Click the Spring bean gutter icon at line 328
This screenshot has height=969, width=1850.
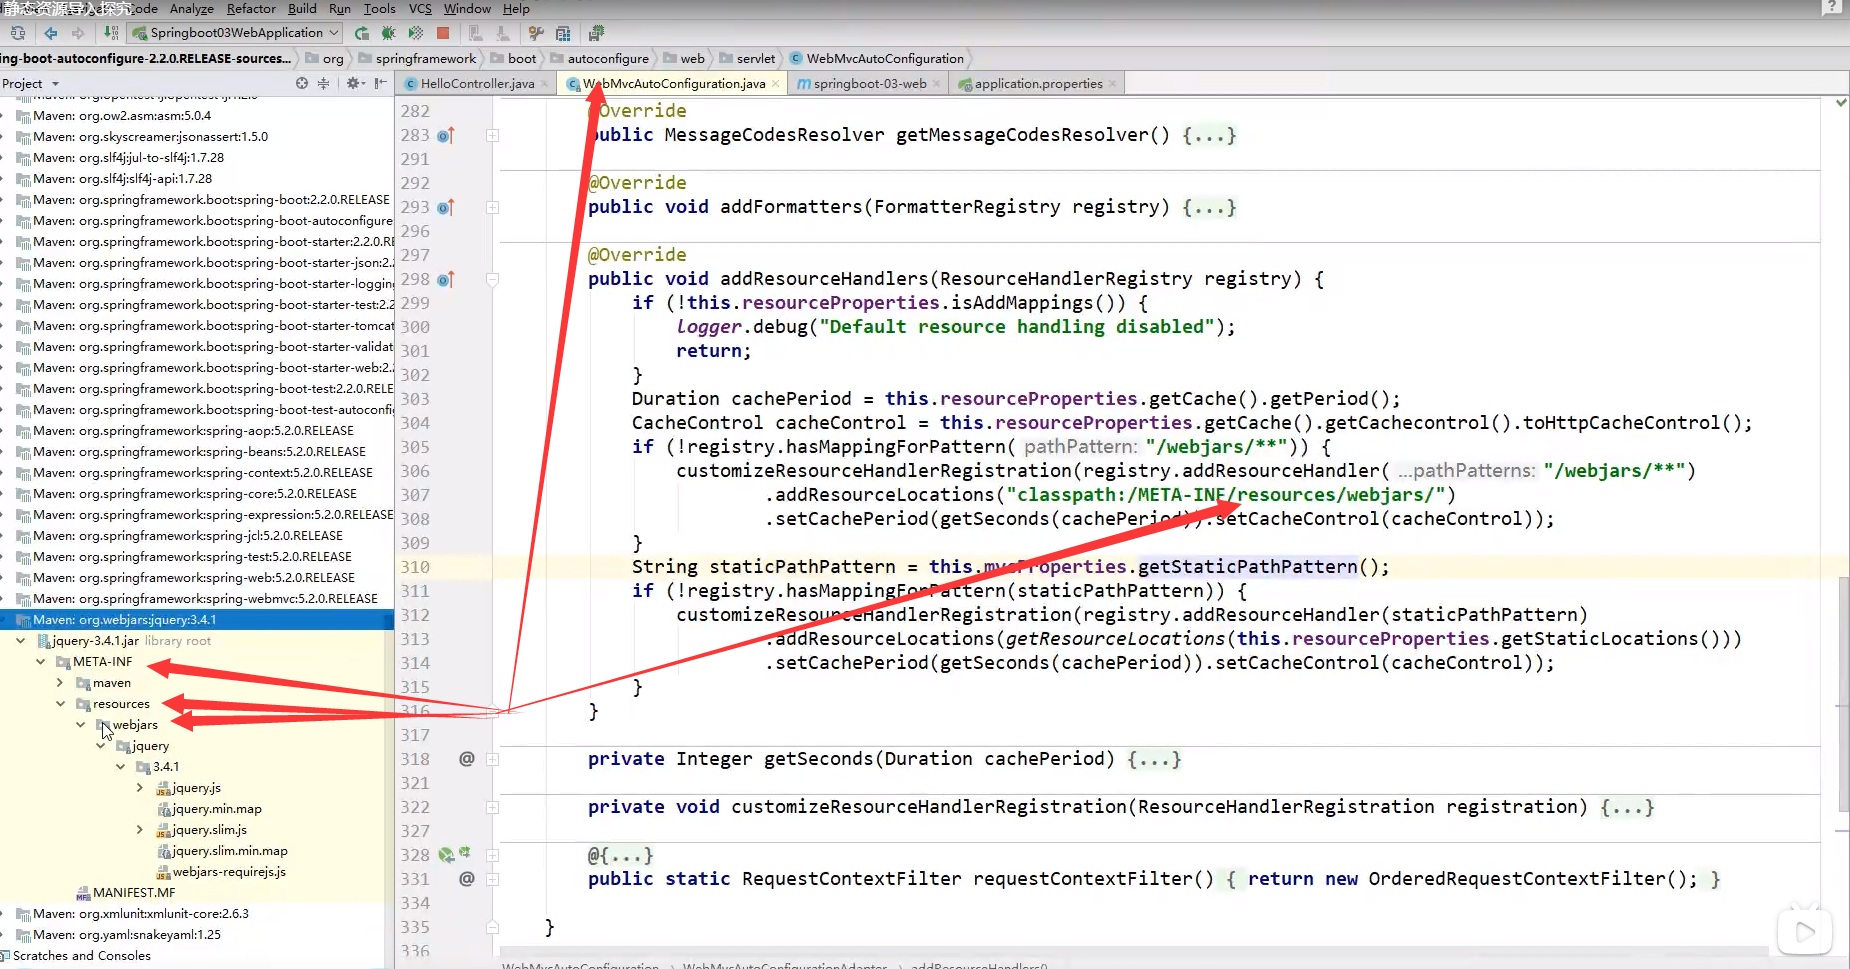(446, 855)
